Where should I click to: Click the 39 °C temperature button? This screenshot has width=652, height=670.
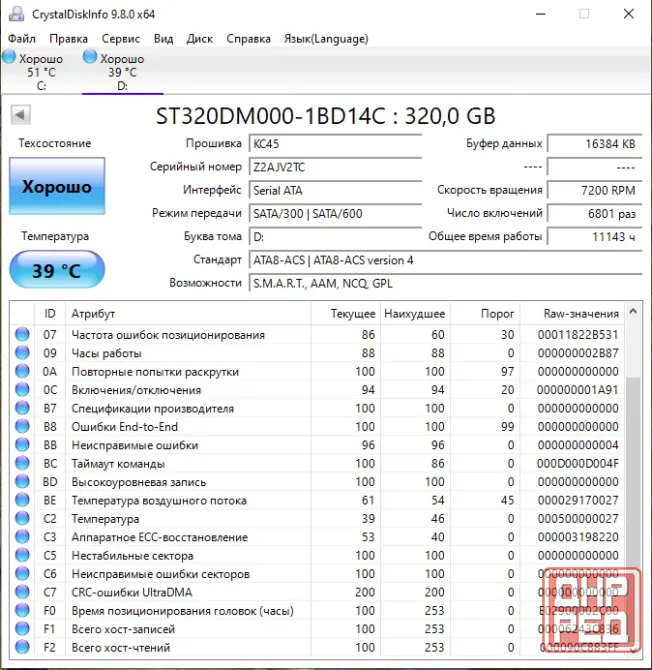pyautogui.click(x=57, y=270)
